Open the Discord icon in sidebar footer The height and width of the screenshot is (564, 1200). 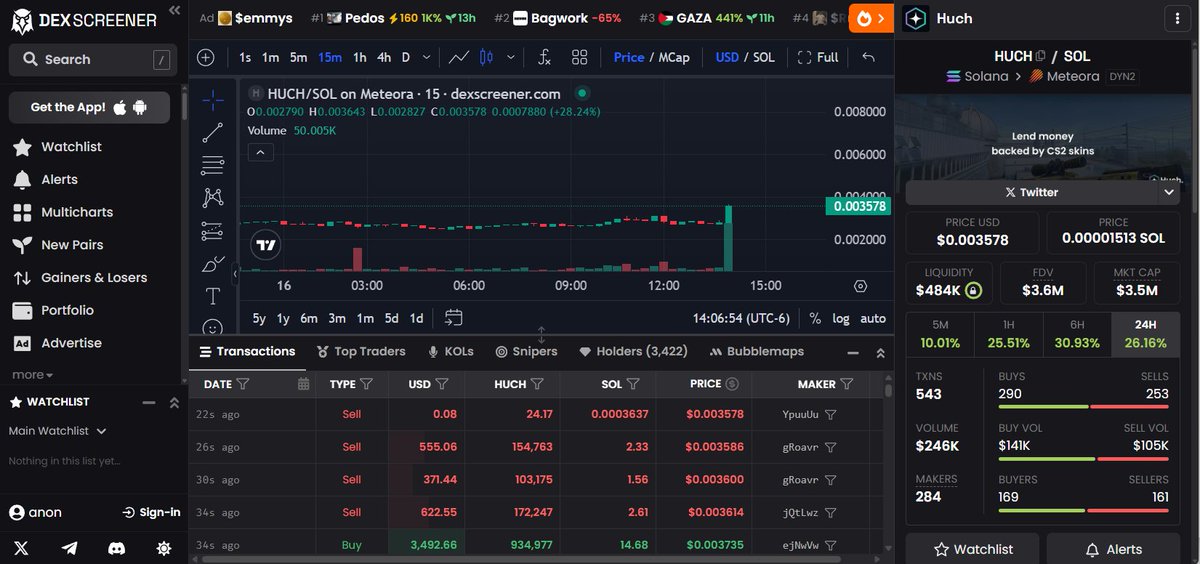pos(116,548)
